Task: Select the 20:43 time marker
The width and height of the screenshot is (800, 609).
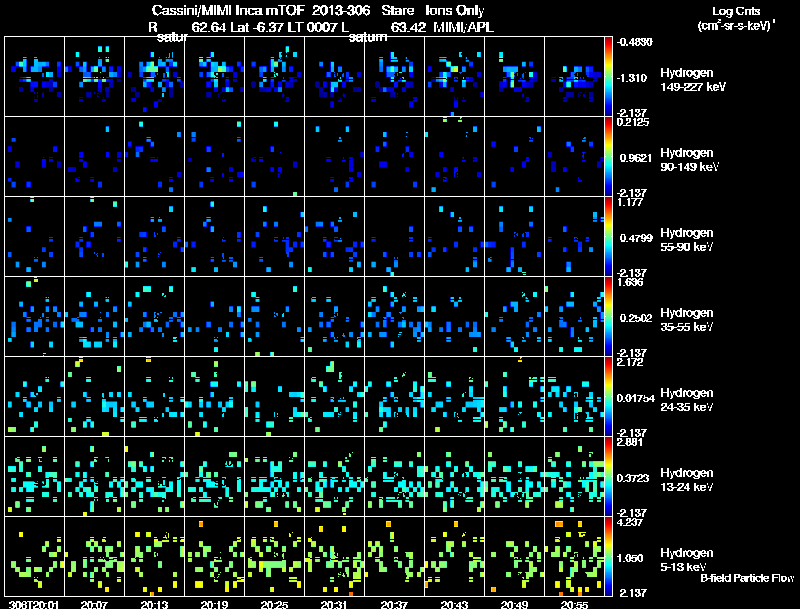Action: tap(455, 604)
